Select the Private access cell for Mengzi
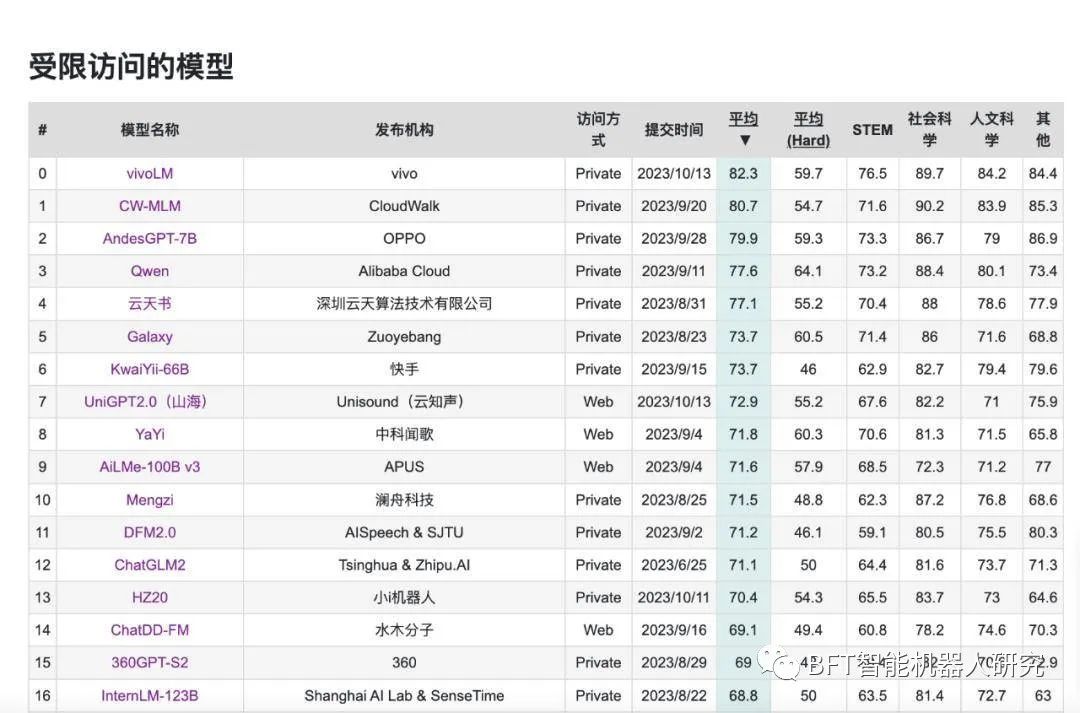 click(598, 500)
